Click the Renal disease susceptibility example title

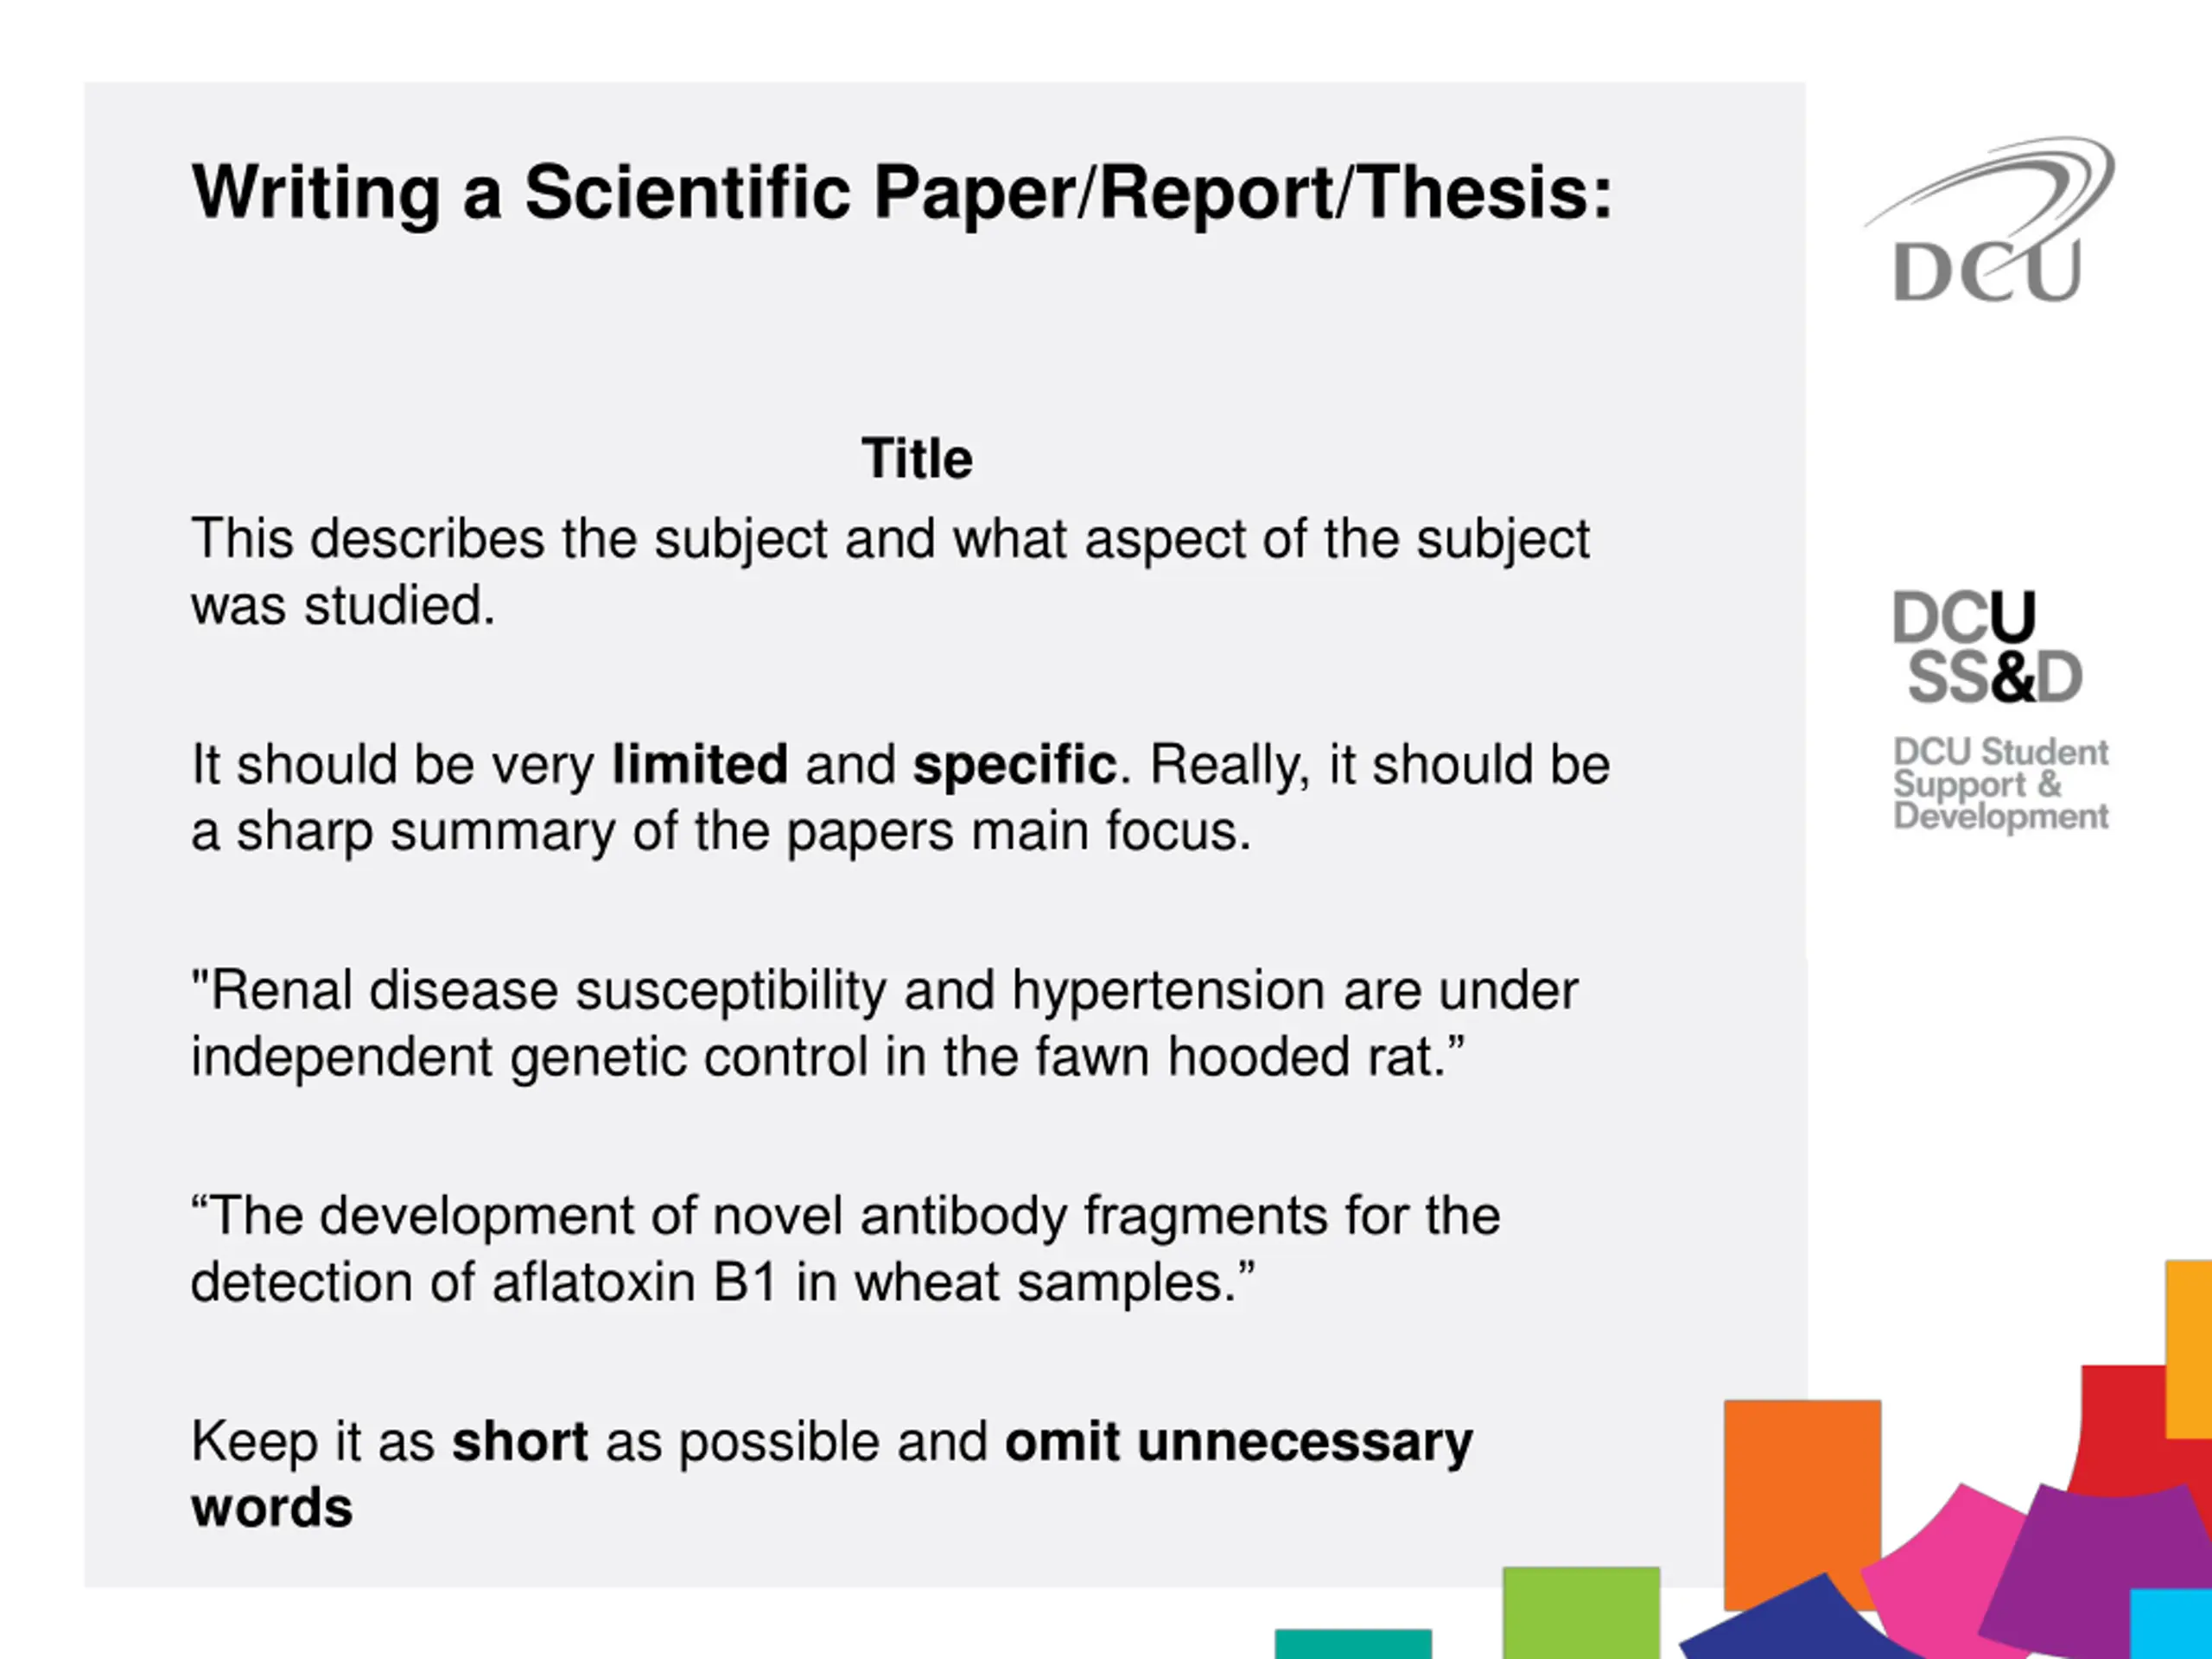885,1024
